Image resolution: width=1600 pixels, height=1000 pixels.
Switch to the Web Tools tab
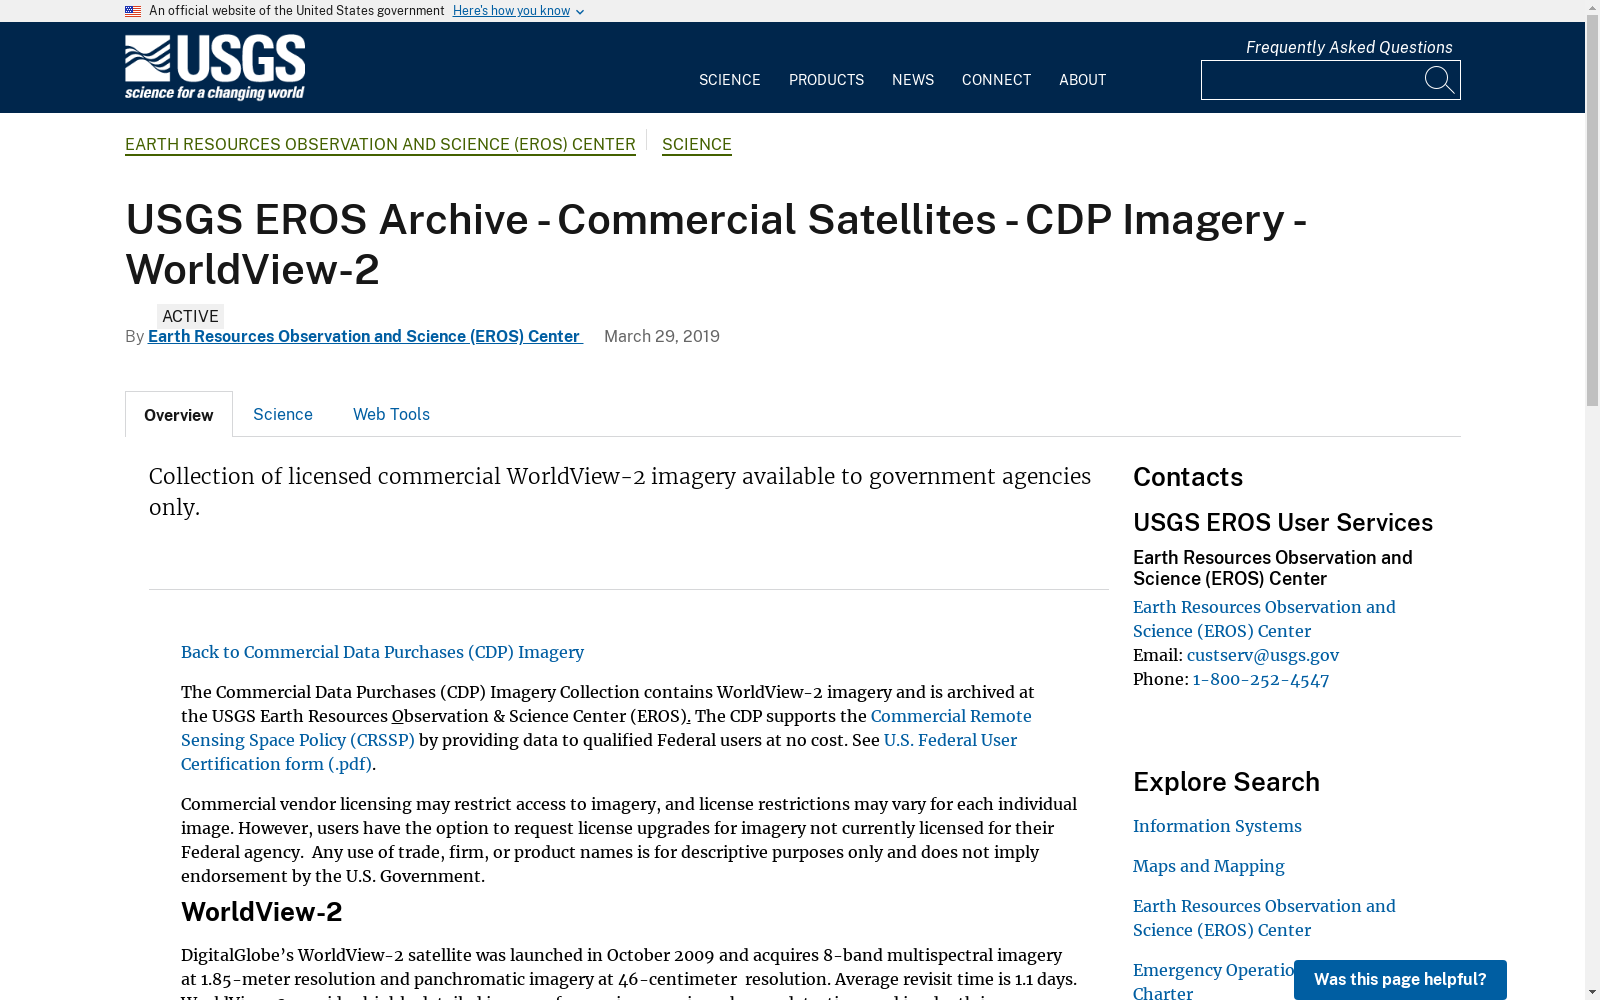point(391,414)
